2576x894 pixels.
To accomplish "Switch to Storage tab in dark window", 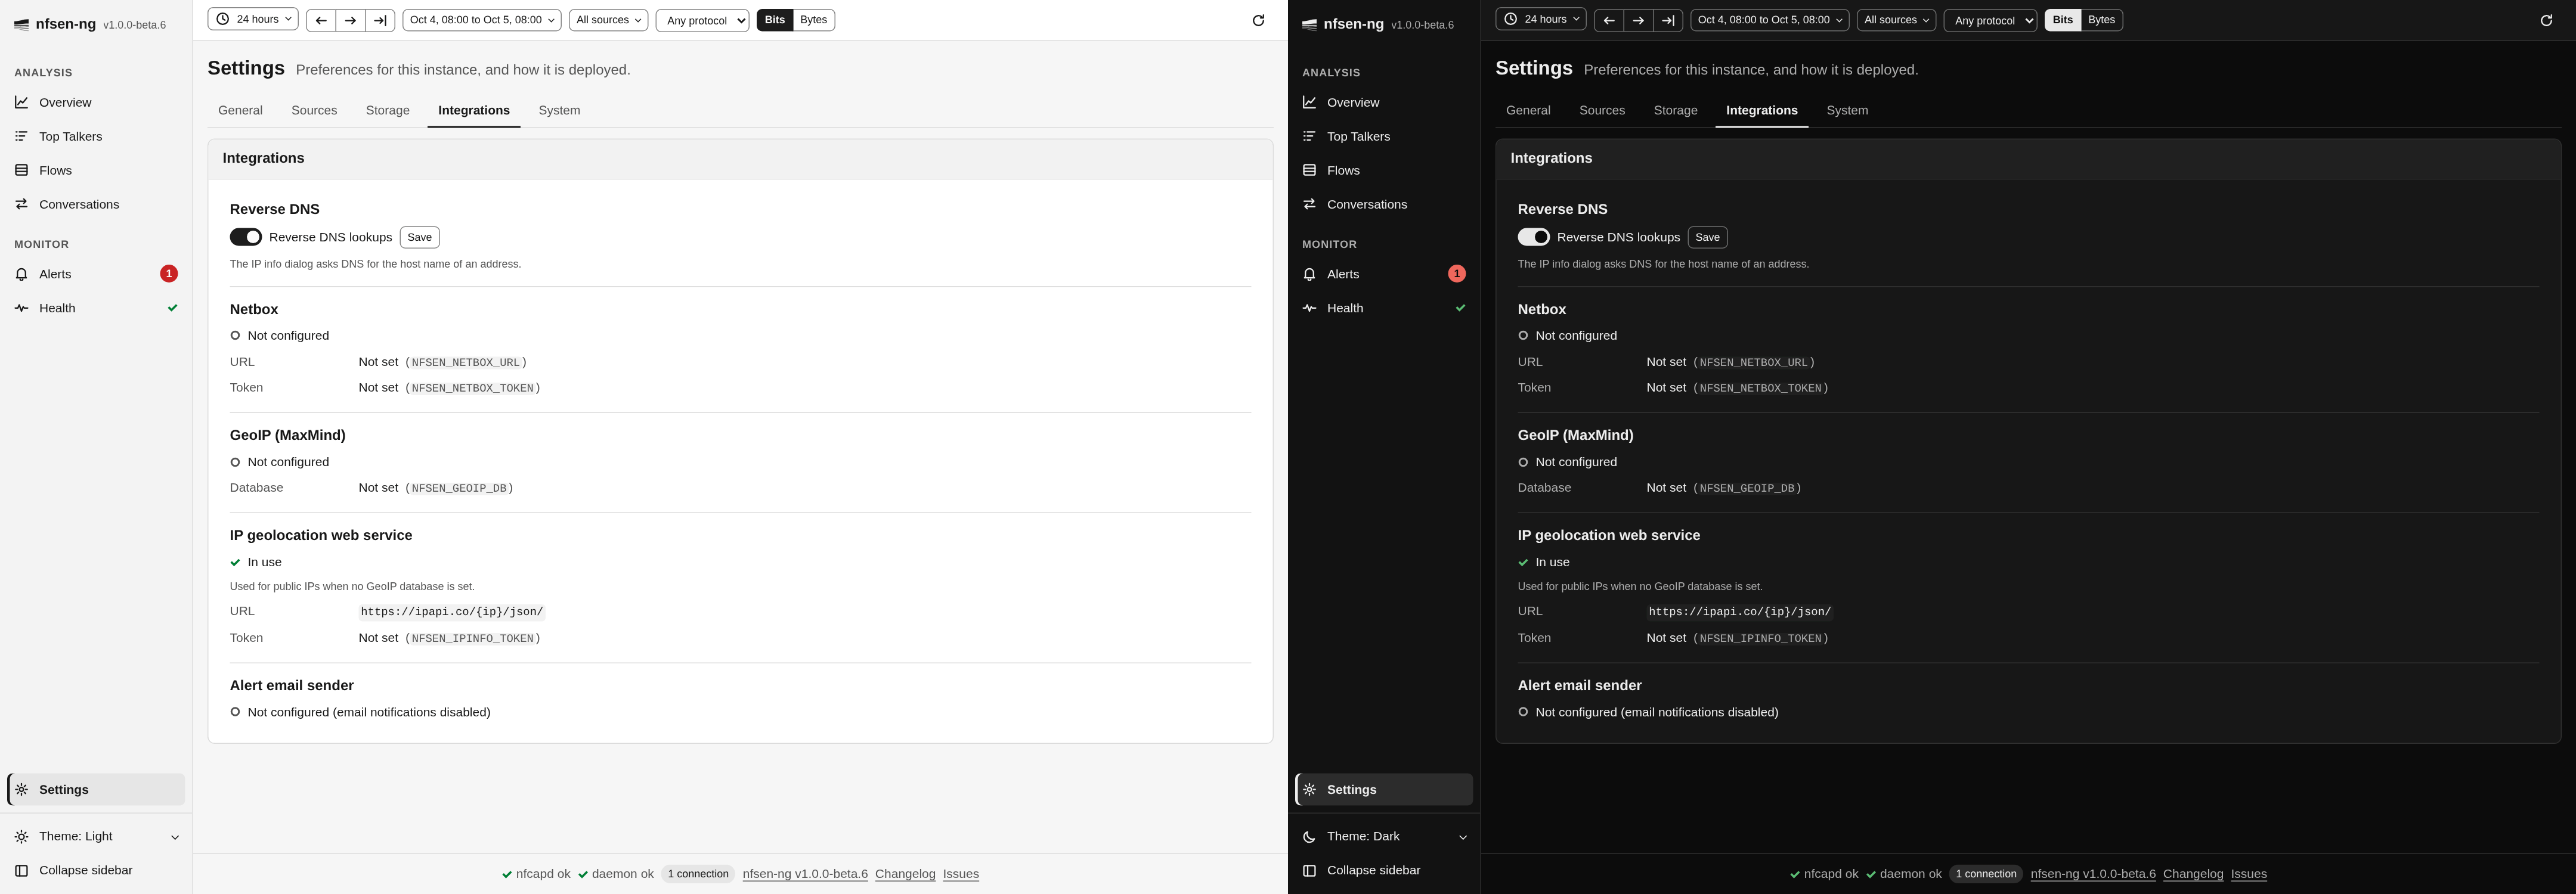I will (1675, 110).
